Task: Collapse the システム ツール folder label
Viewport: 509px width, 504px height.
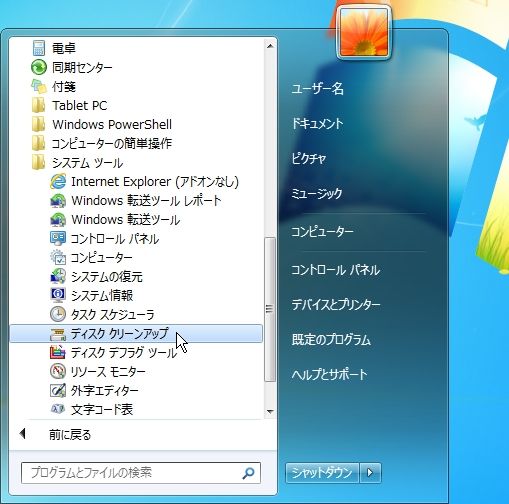Action: tap(87, 163)
